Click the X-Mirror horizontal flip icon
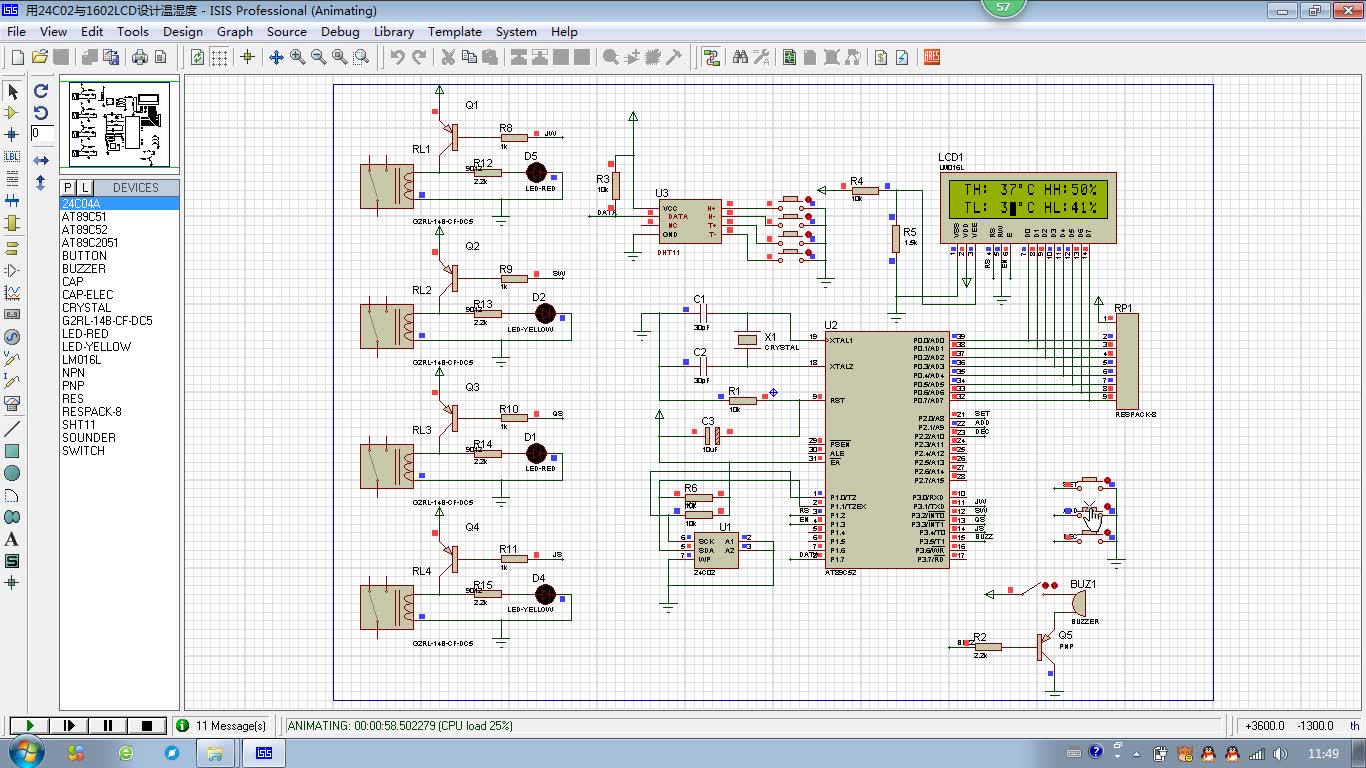The image size is (1366, 768). [41, 160]
